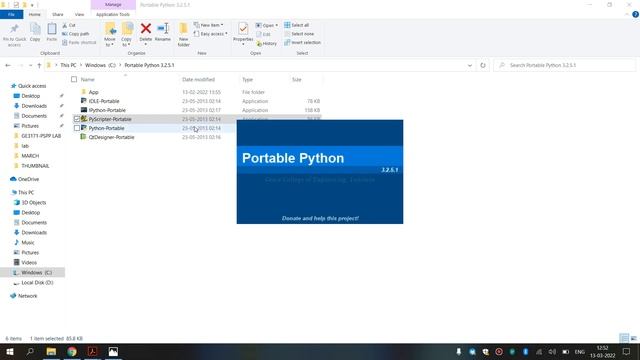
Task: Open the Copy to menu
Action: pyautogui.click(x=127, y=34)
